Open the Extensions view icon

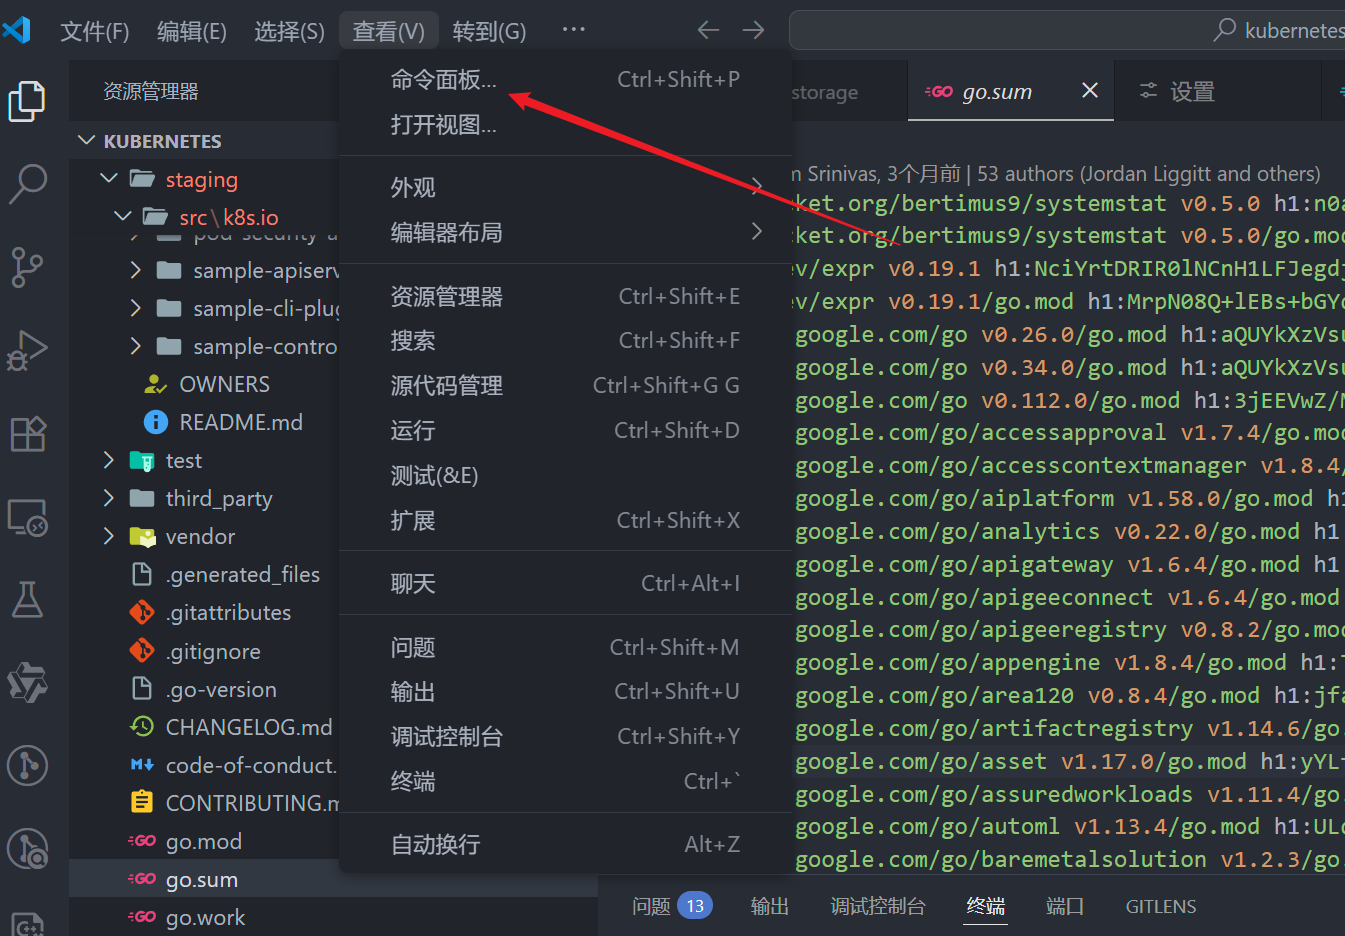pyautogui.click(x=27, y=434)
